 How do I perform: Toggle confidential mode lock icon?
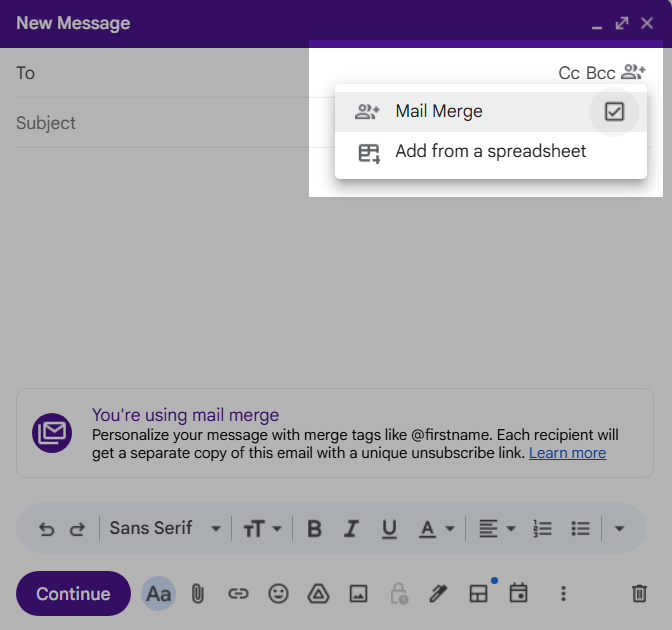(x=399, y=594)
